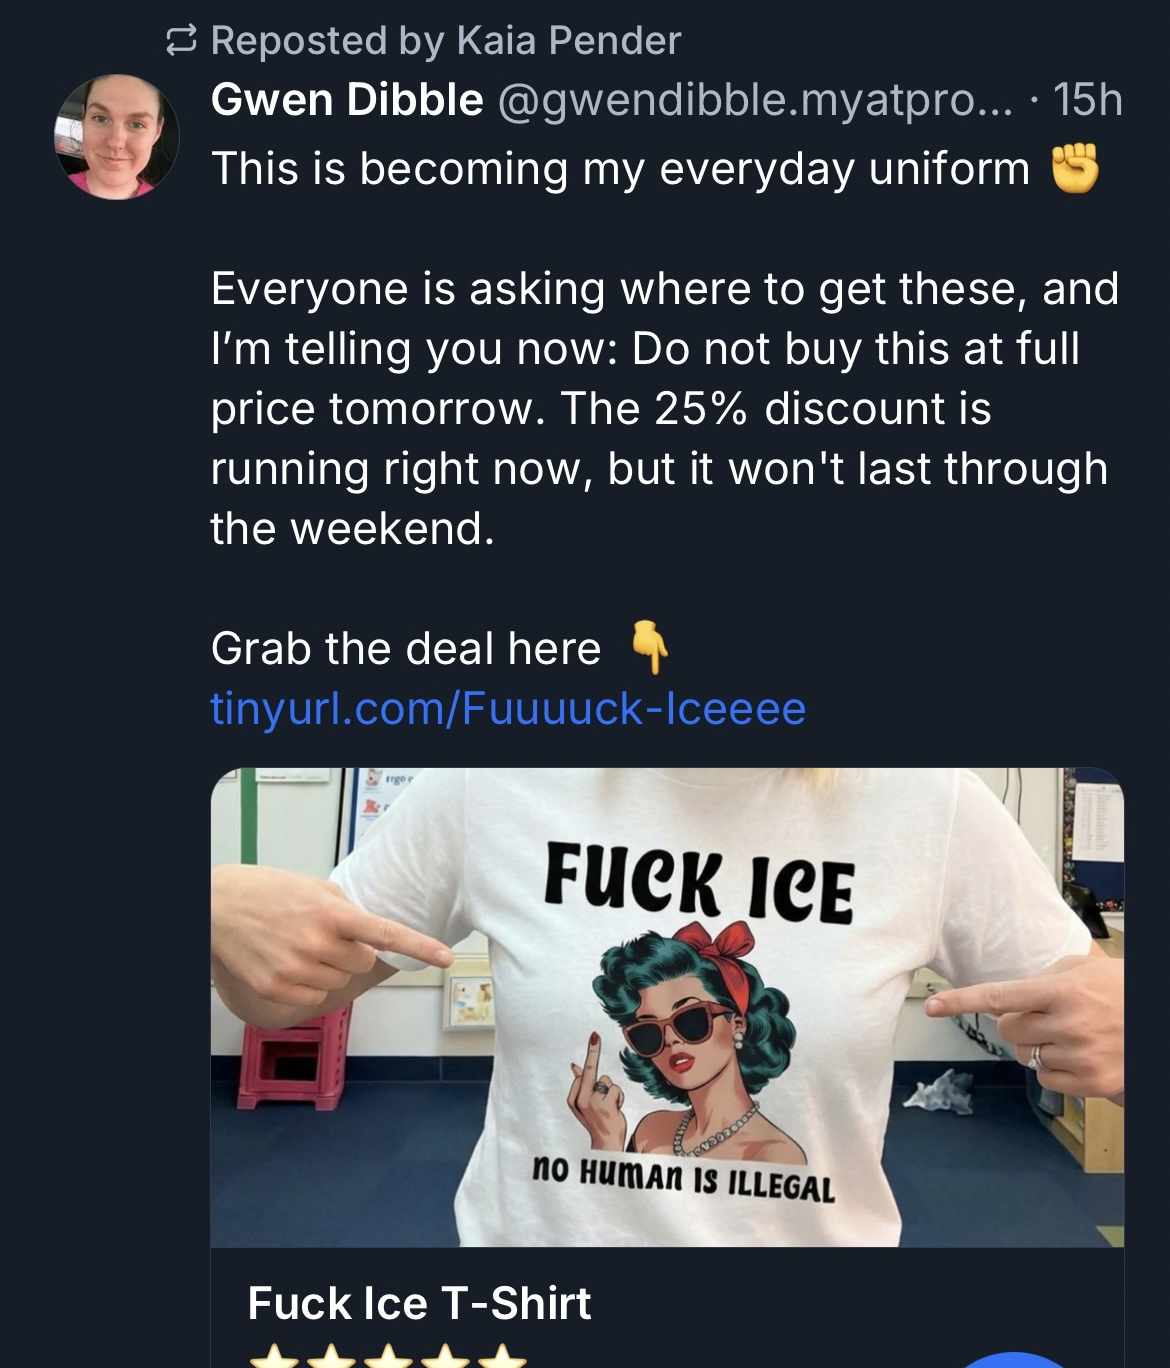Click the "everyday uniform" post line
This screenshot has height=1368, width=1170.
620,168
